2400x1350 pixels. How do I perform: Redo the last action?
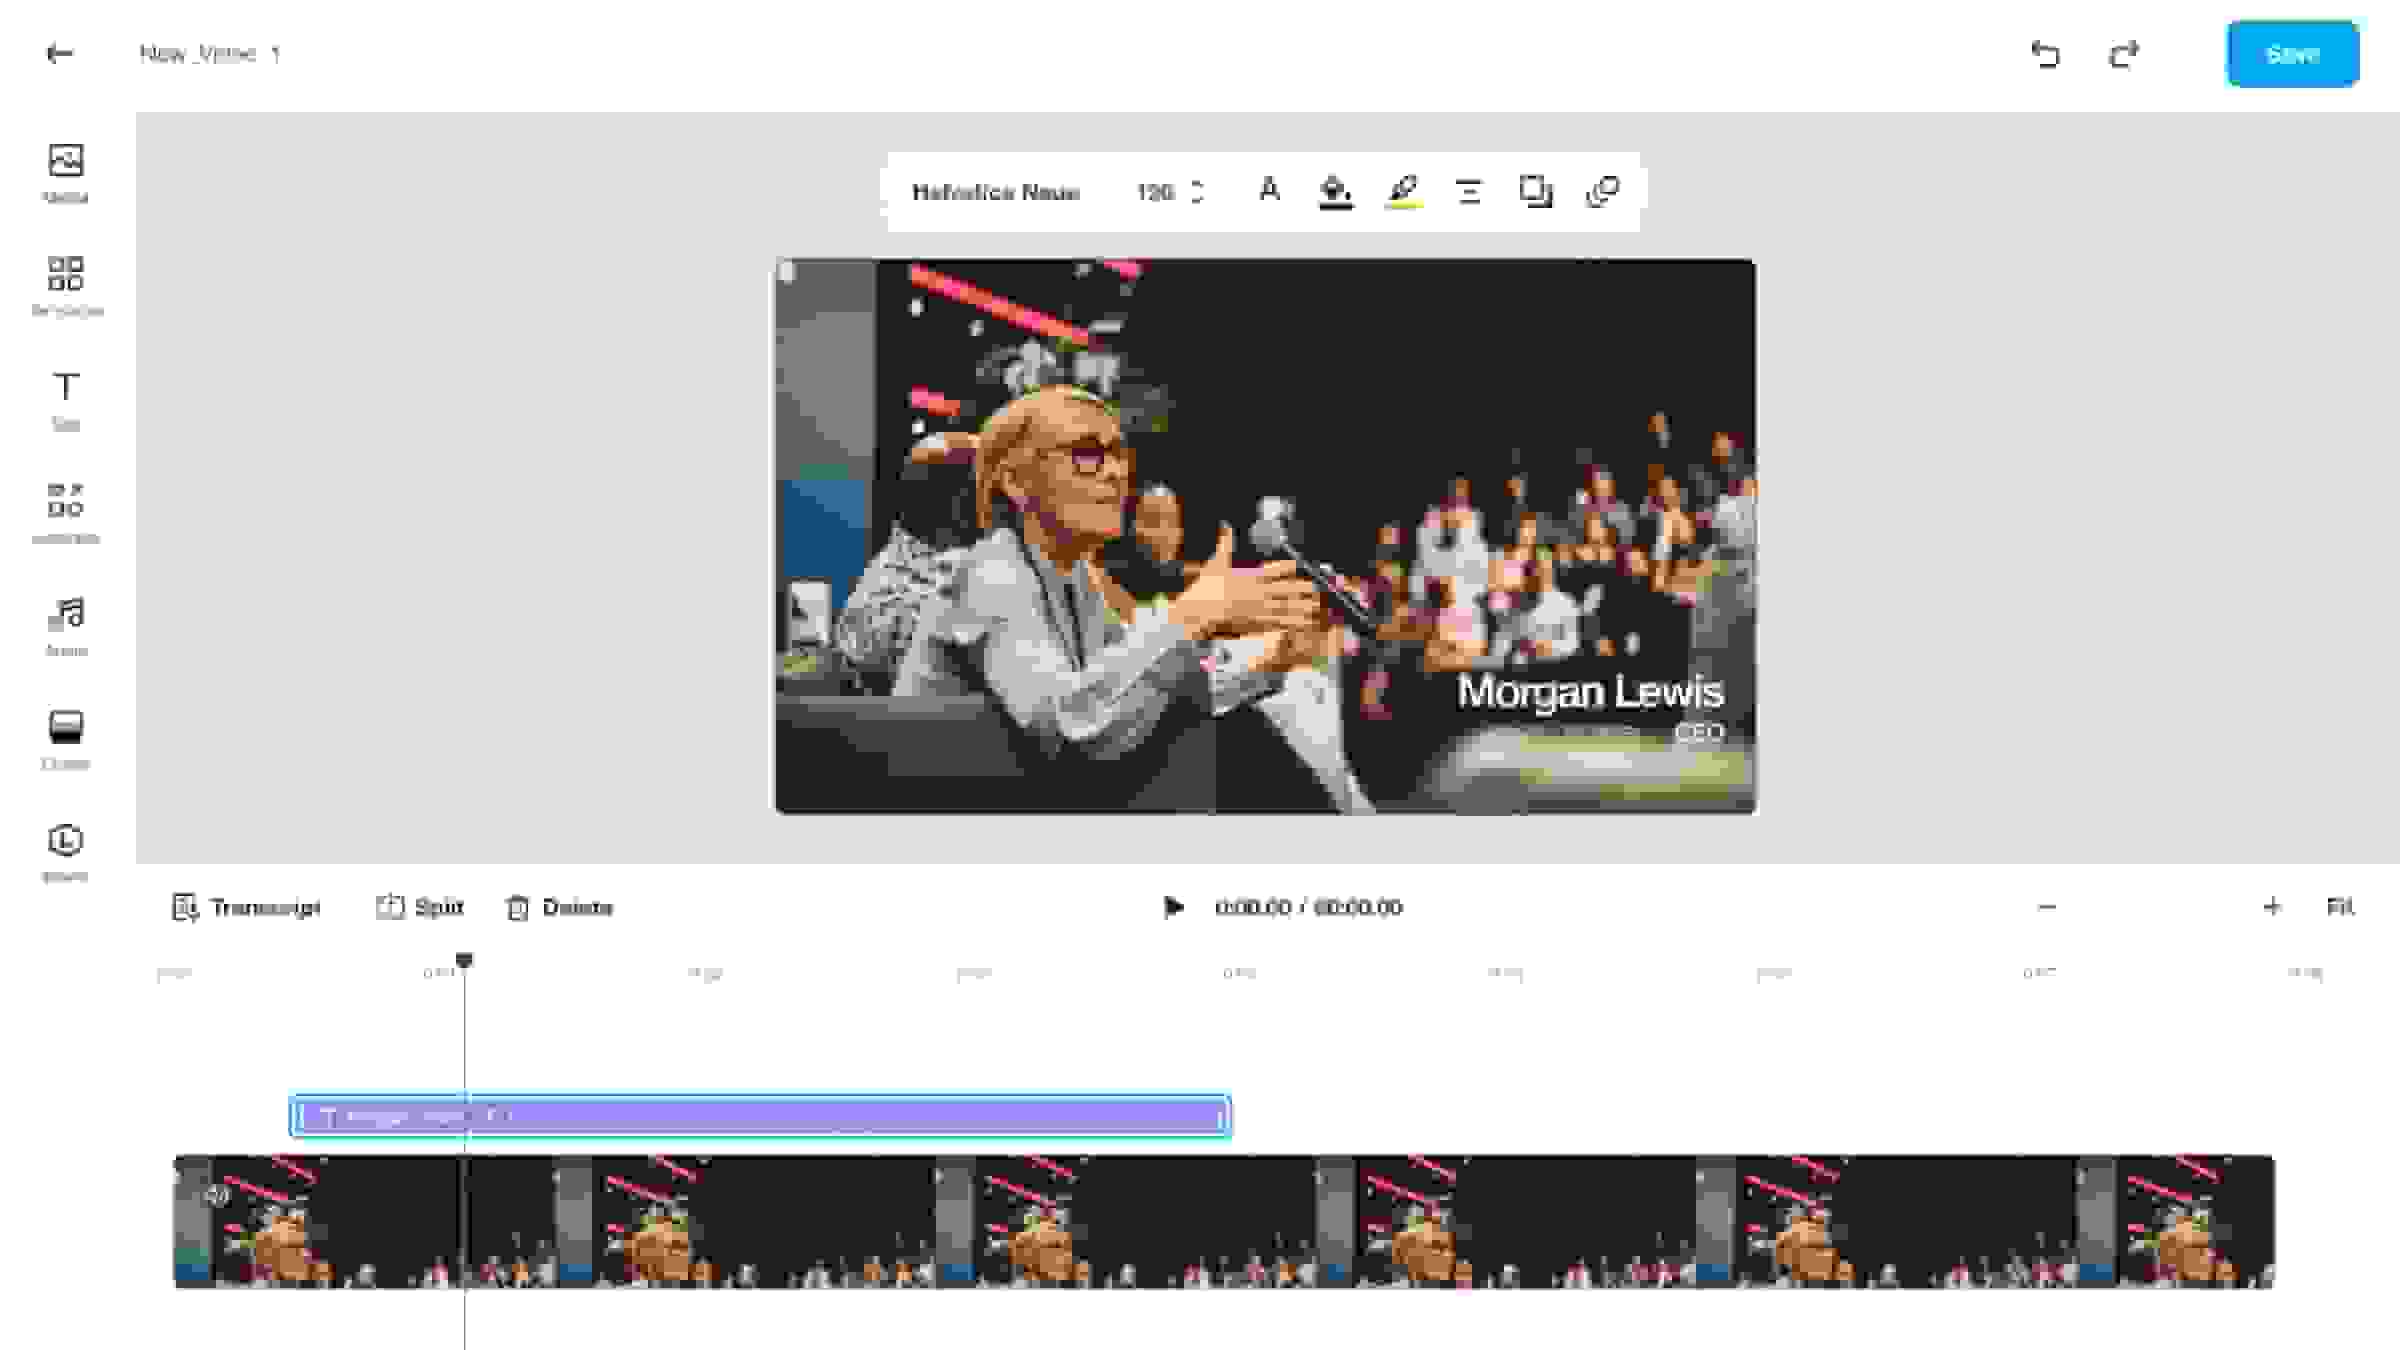[2123, 54]
